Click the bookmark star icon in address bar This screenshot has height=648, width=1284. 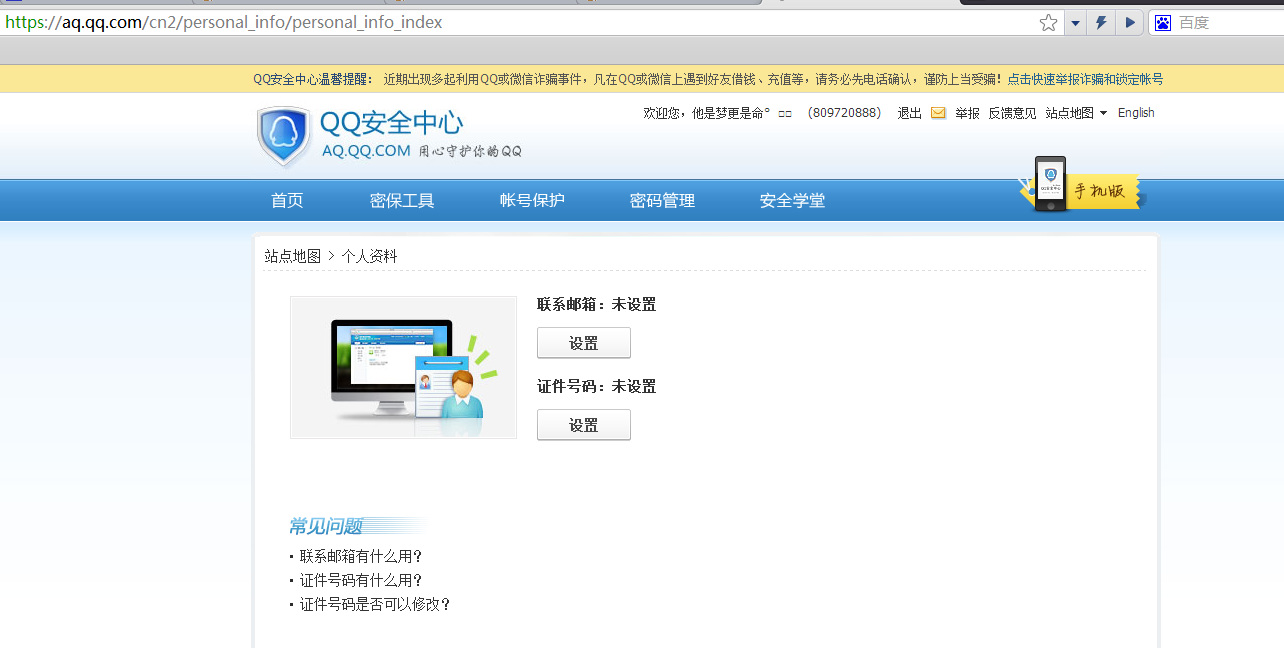pos(1048,23)
